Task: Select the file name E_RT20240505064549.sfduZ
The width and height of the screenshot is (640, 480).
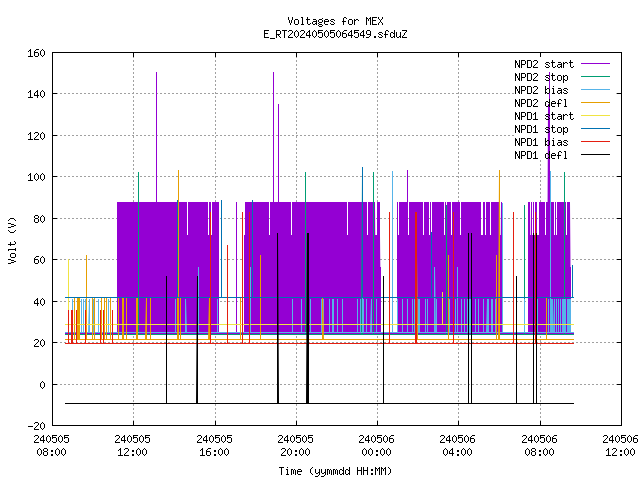Action: (335, 34)
